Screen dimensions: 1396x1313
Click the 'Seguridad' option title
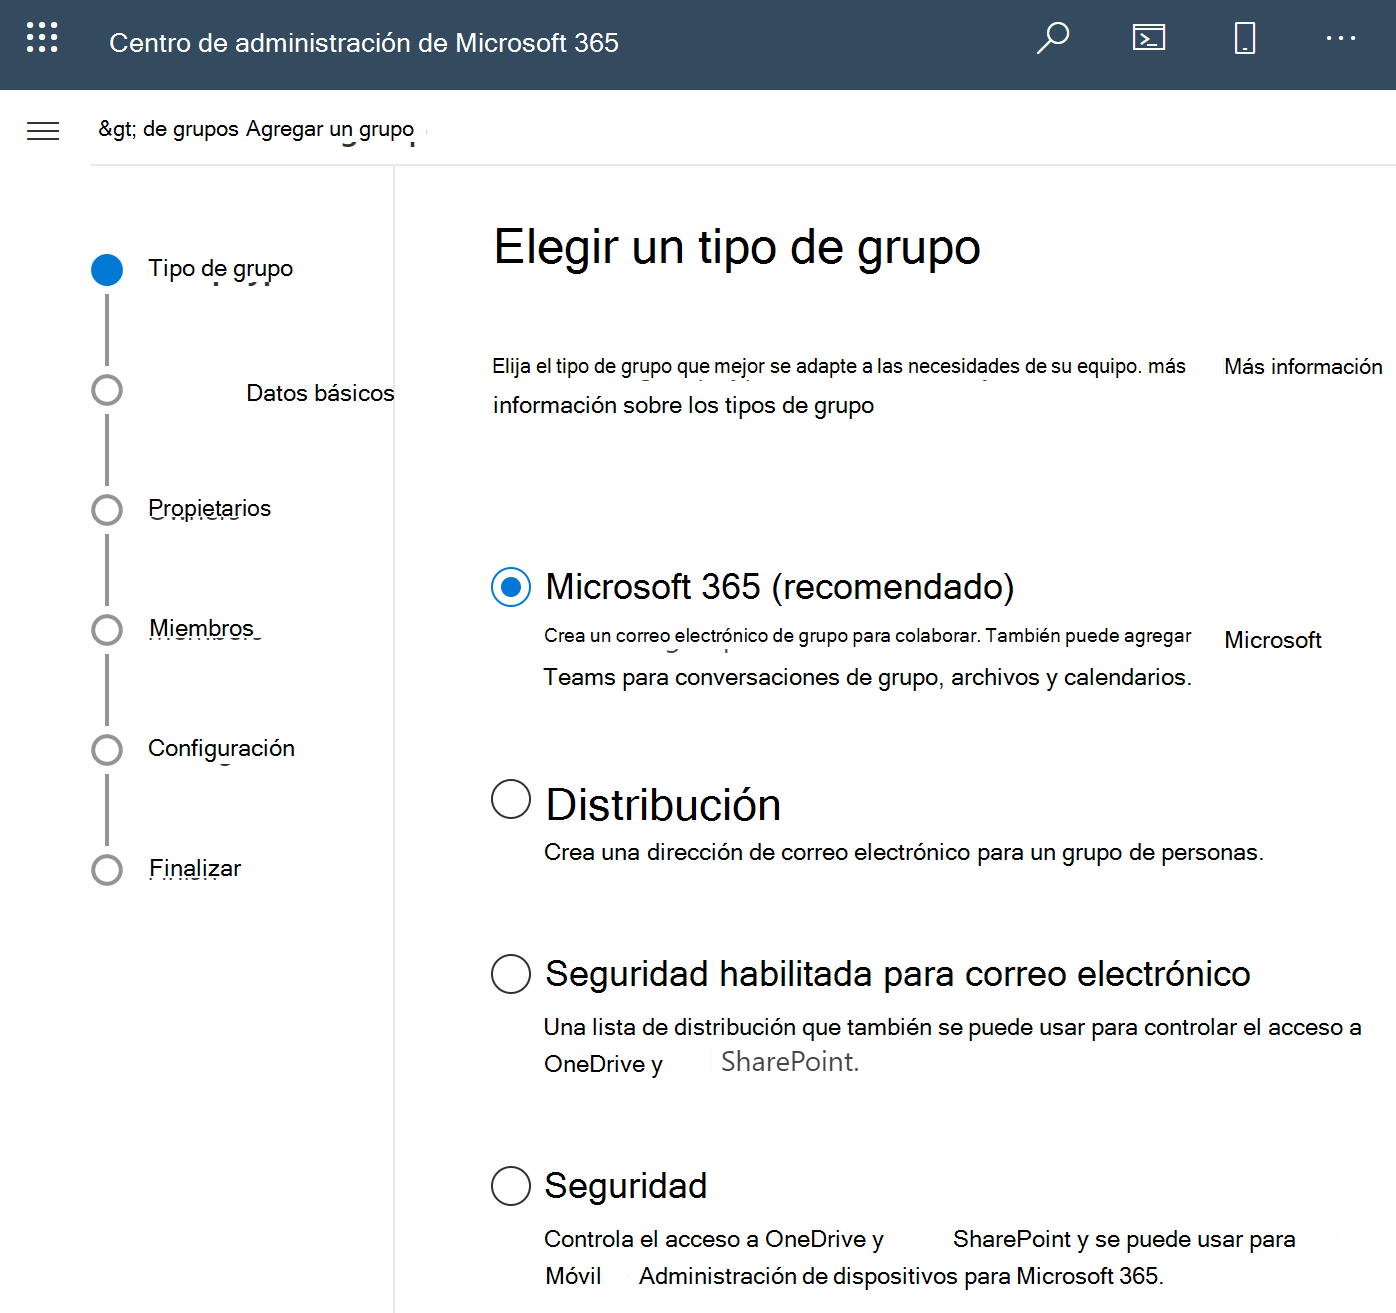point(626,1186)
